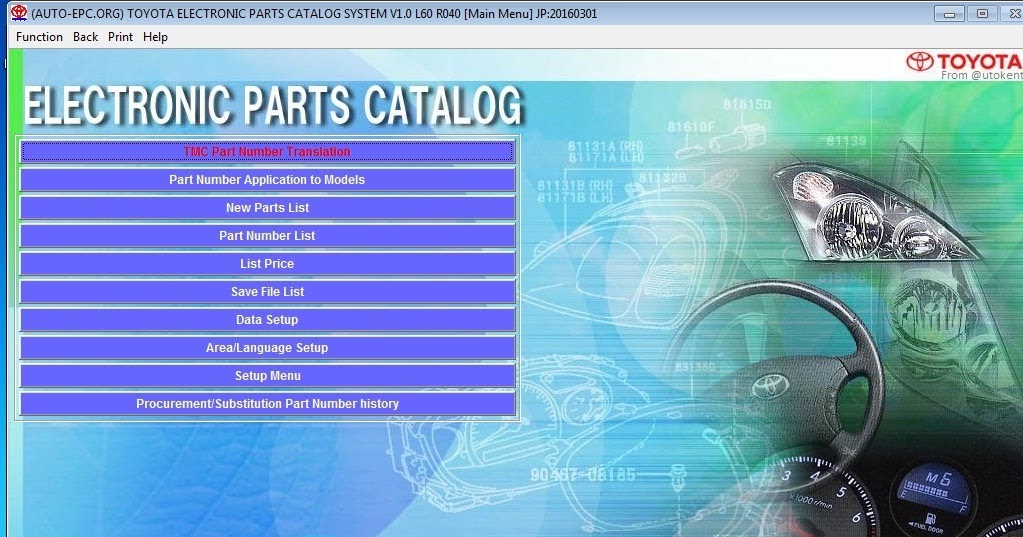
Task: Open Procurement/Substitution Part Number history
Action: tap(267, 404)
